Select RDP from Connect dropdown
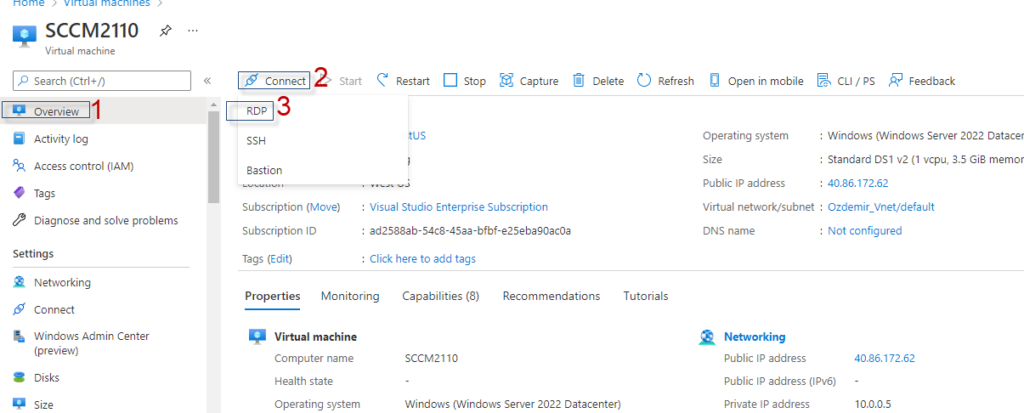Image resolution: width=1024 pixels, height=413 pixels. [257, 111]
